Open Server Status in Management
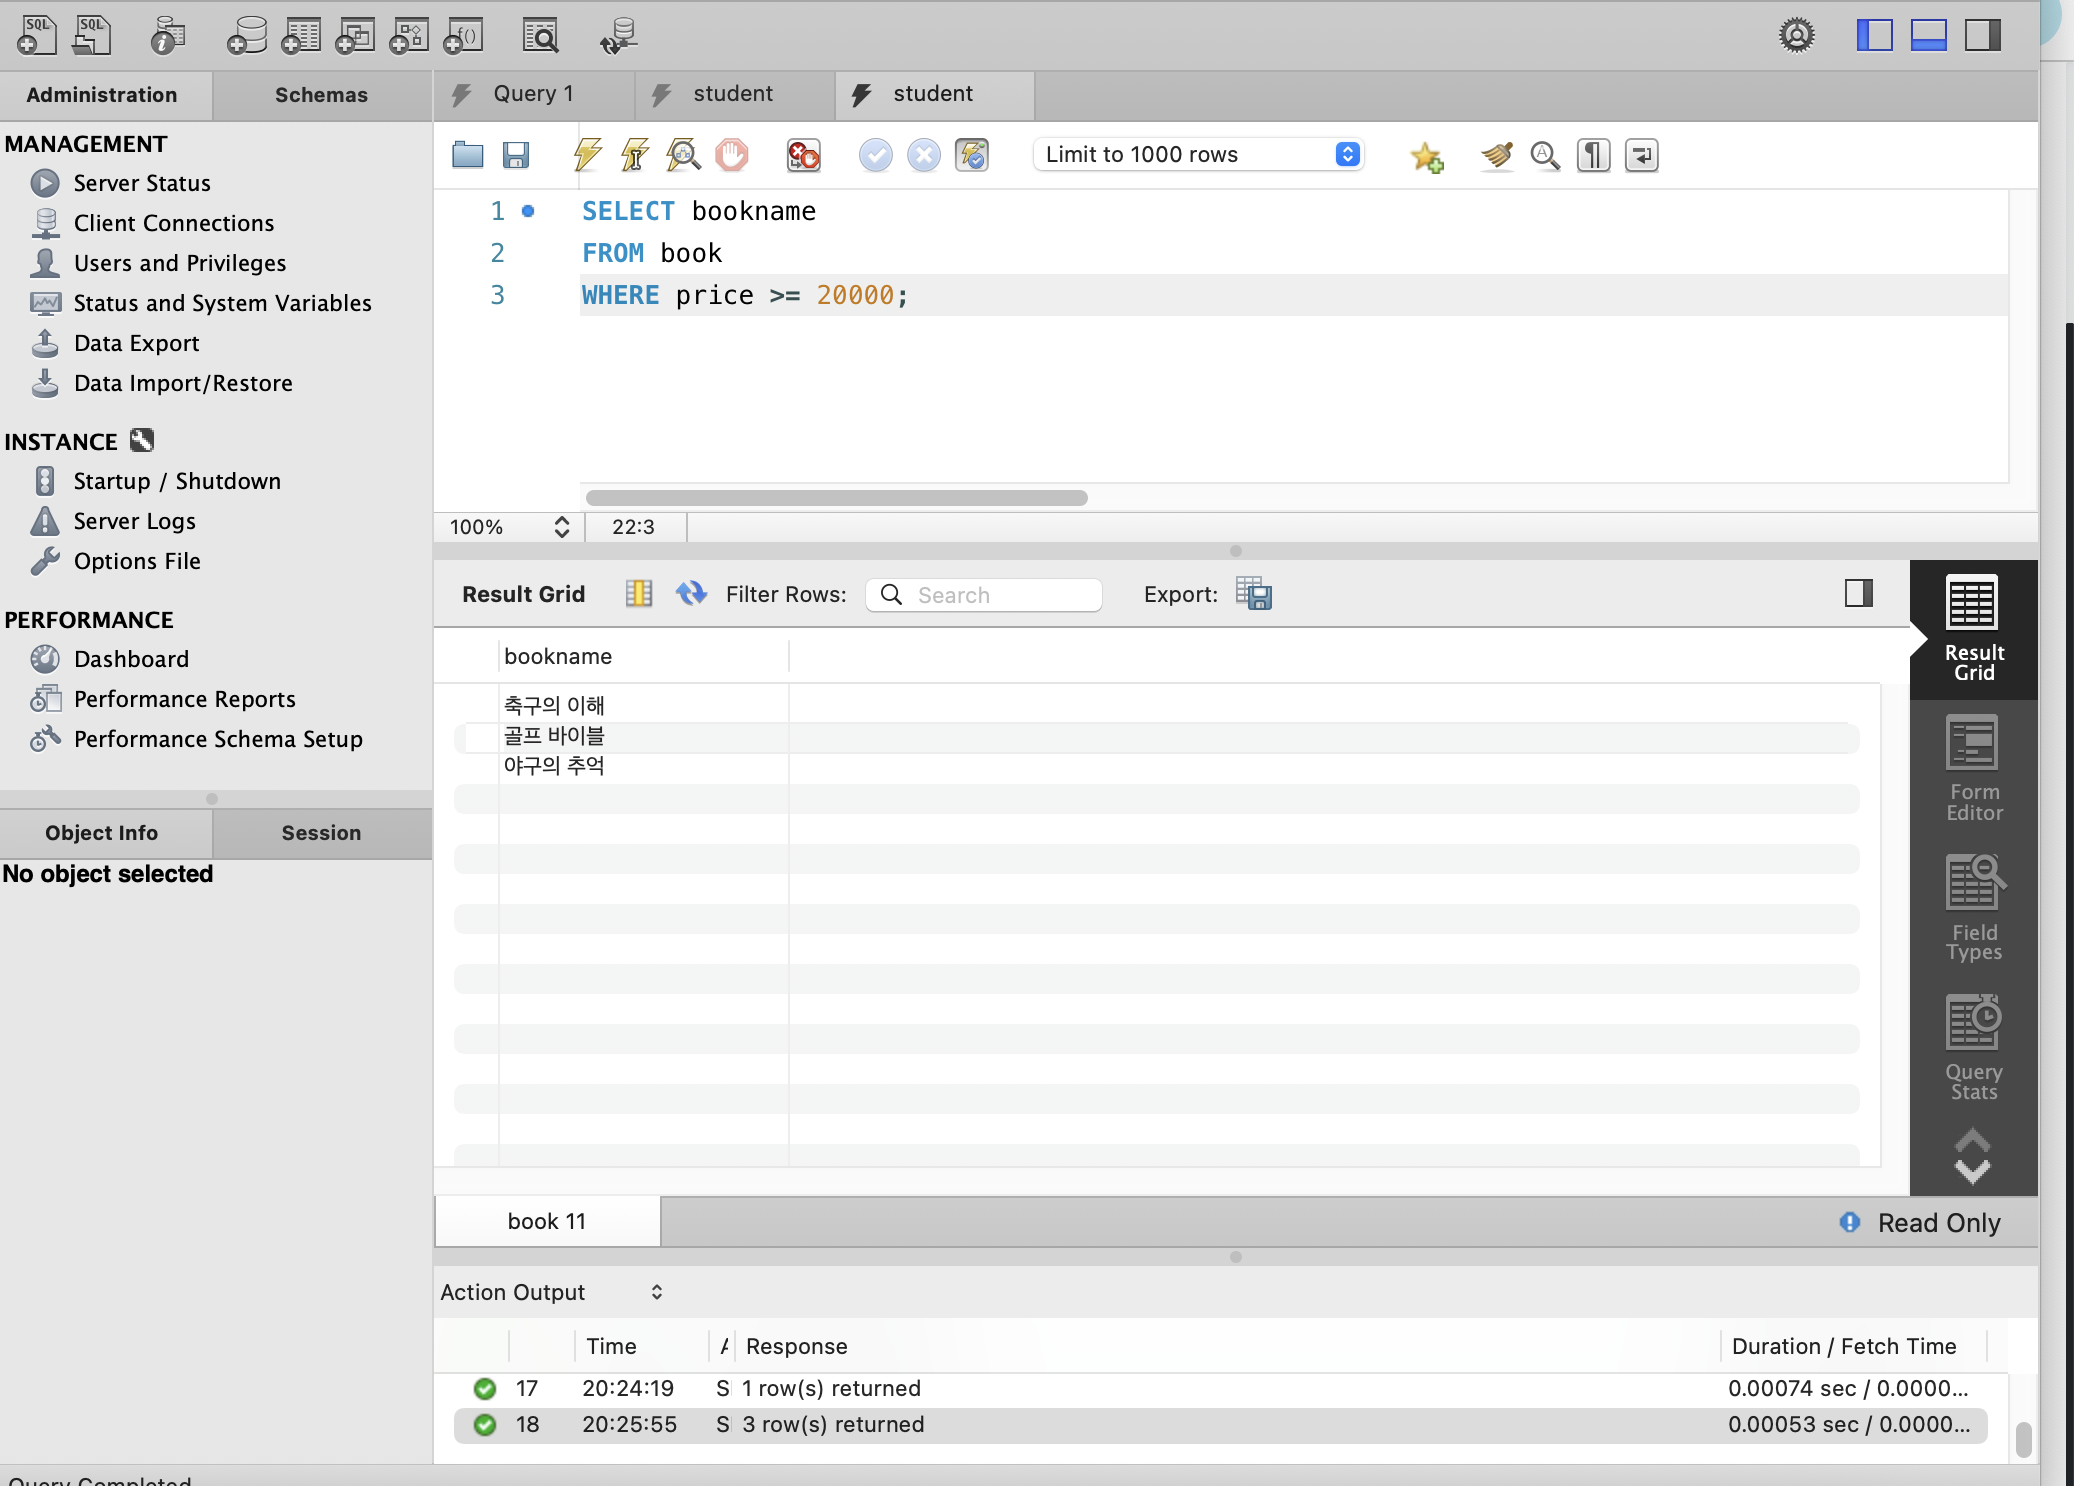Screen dimensions: 2074x1486 click(x=142, y=183)
